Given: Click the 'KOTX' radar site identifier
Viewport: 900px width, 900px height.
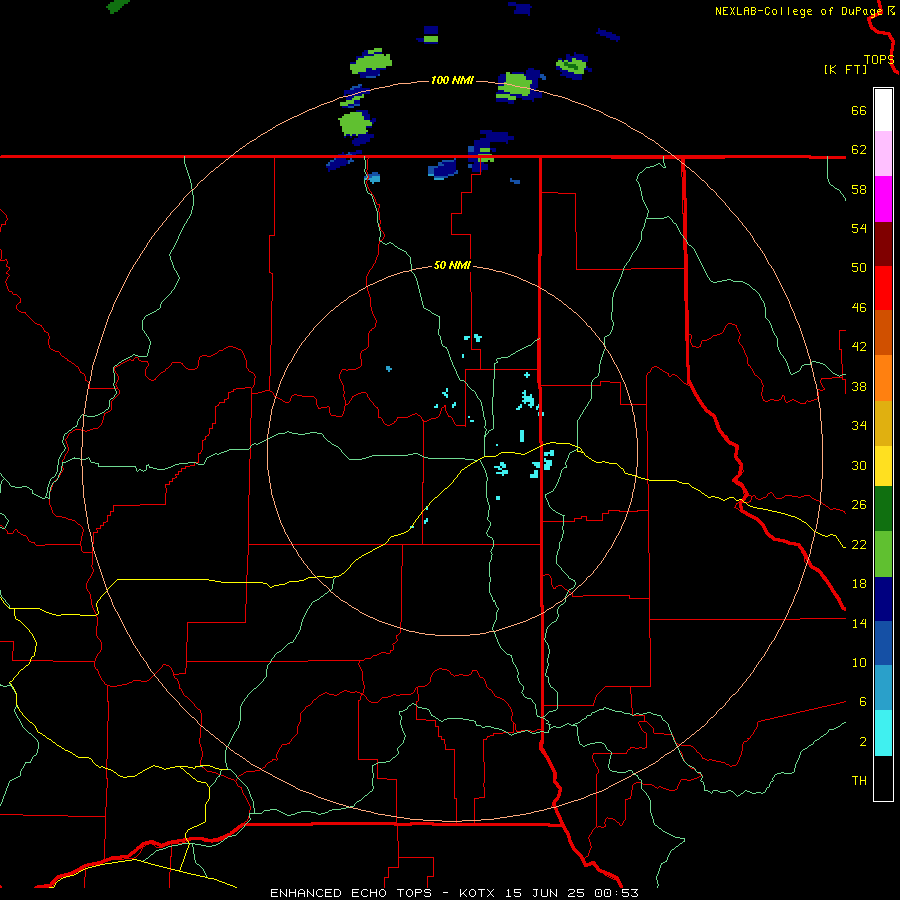Looking at the screenshot, I should pyautogui.click(x=479, y=893).
